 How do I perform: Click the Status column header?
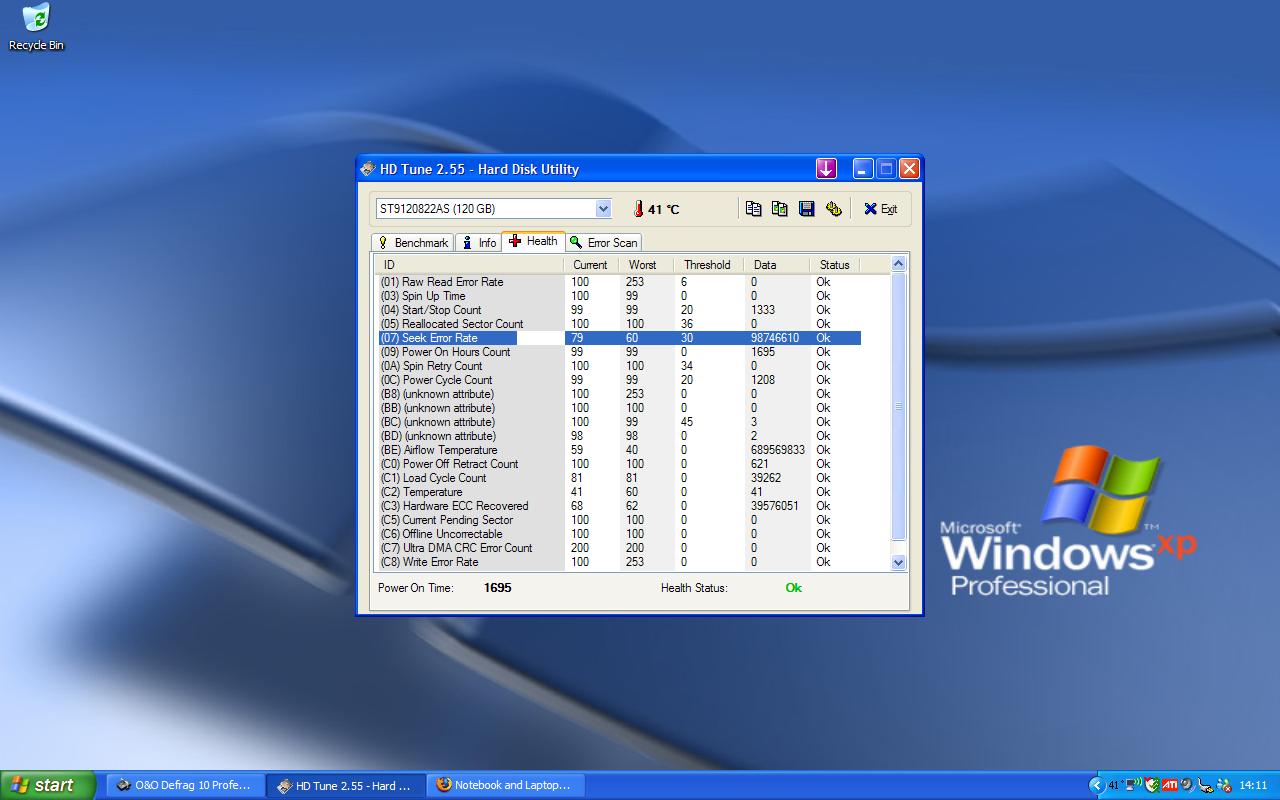[834, 265]
